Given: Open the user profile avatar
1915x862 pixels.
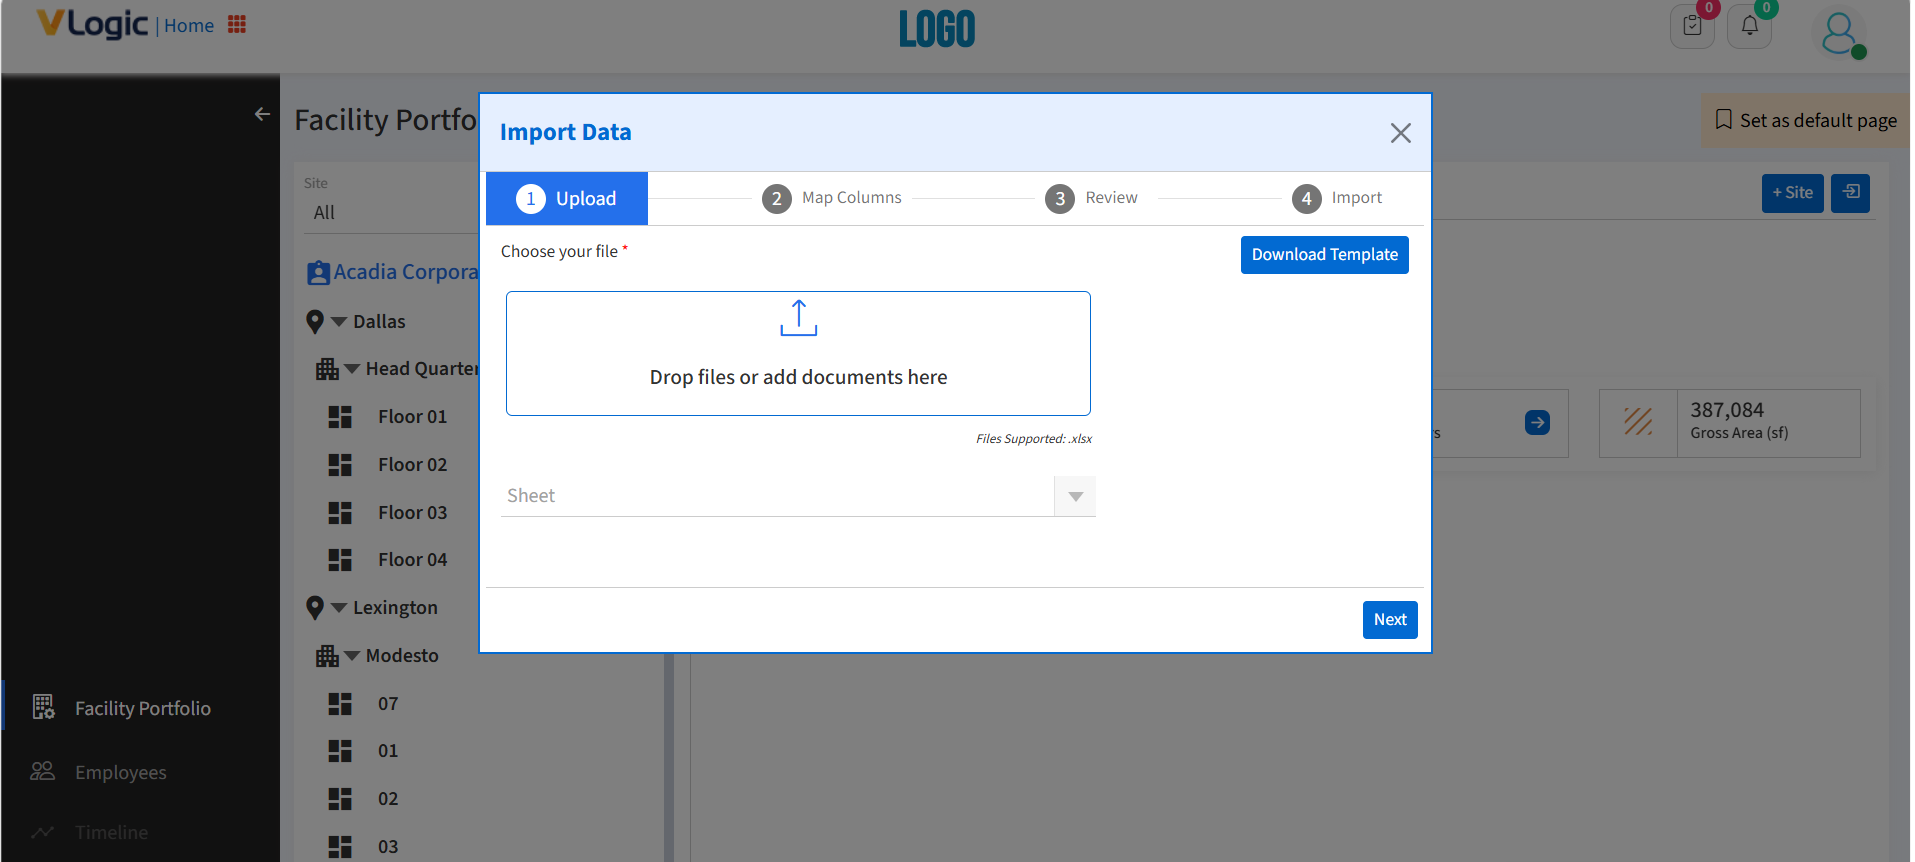Looking at the screenshot, I should point(1838,33).
